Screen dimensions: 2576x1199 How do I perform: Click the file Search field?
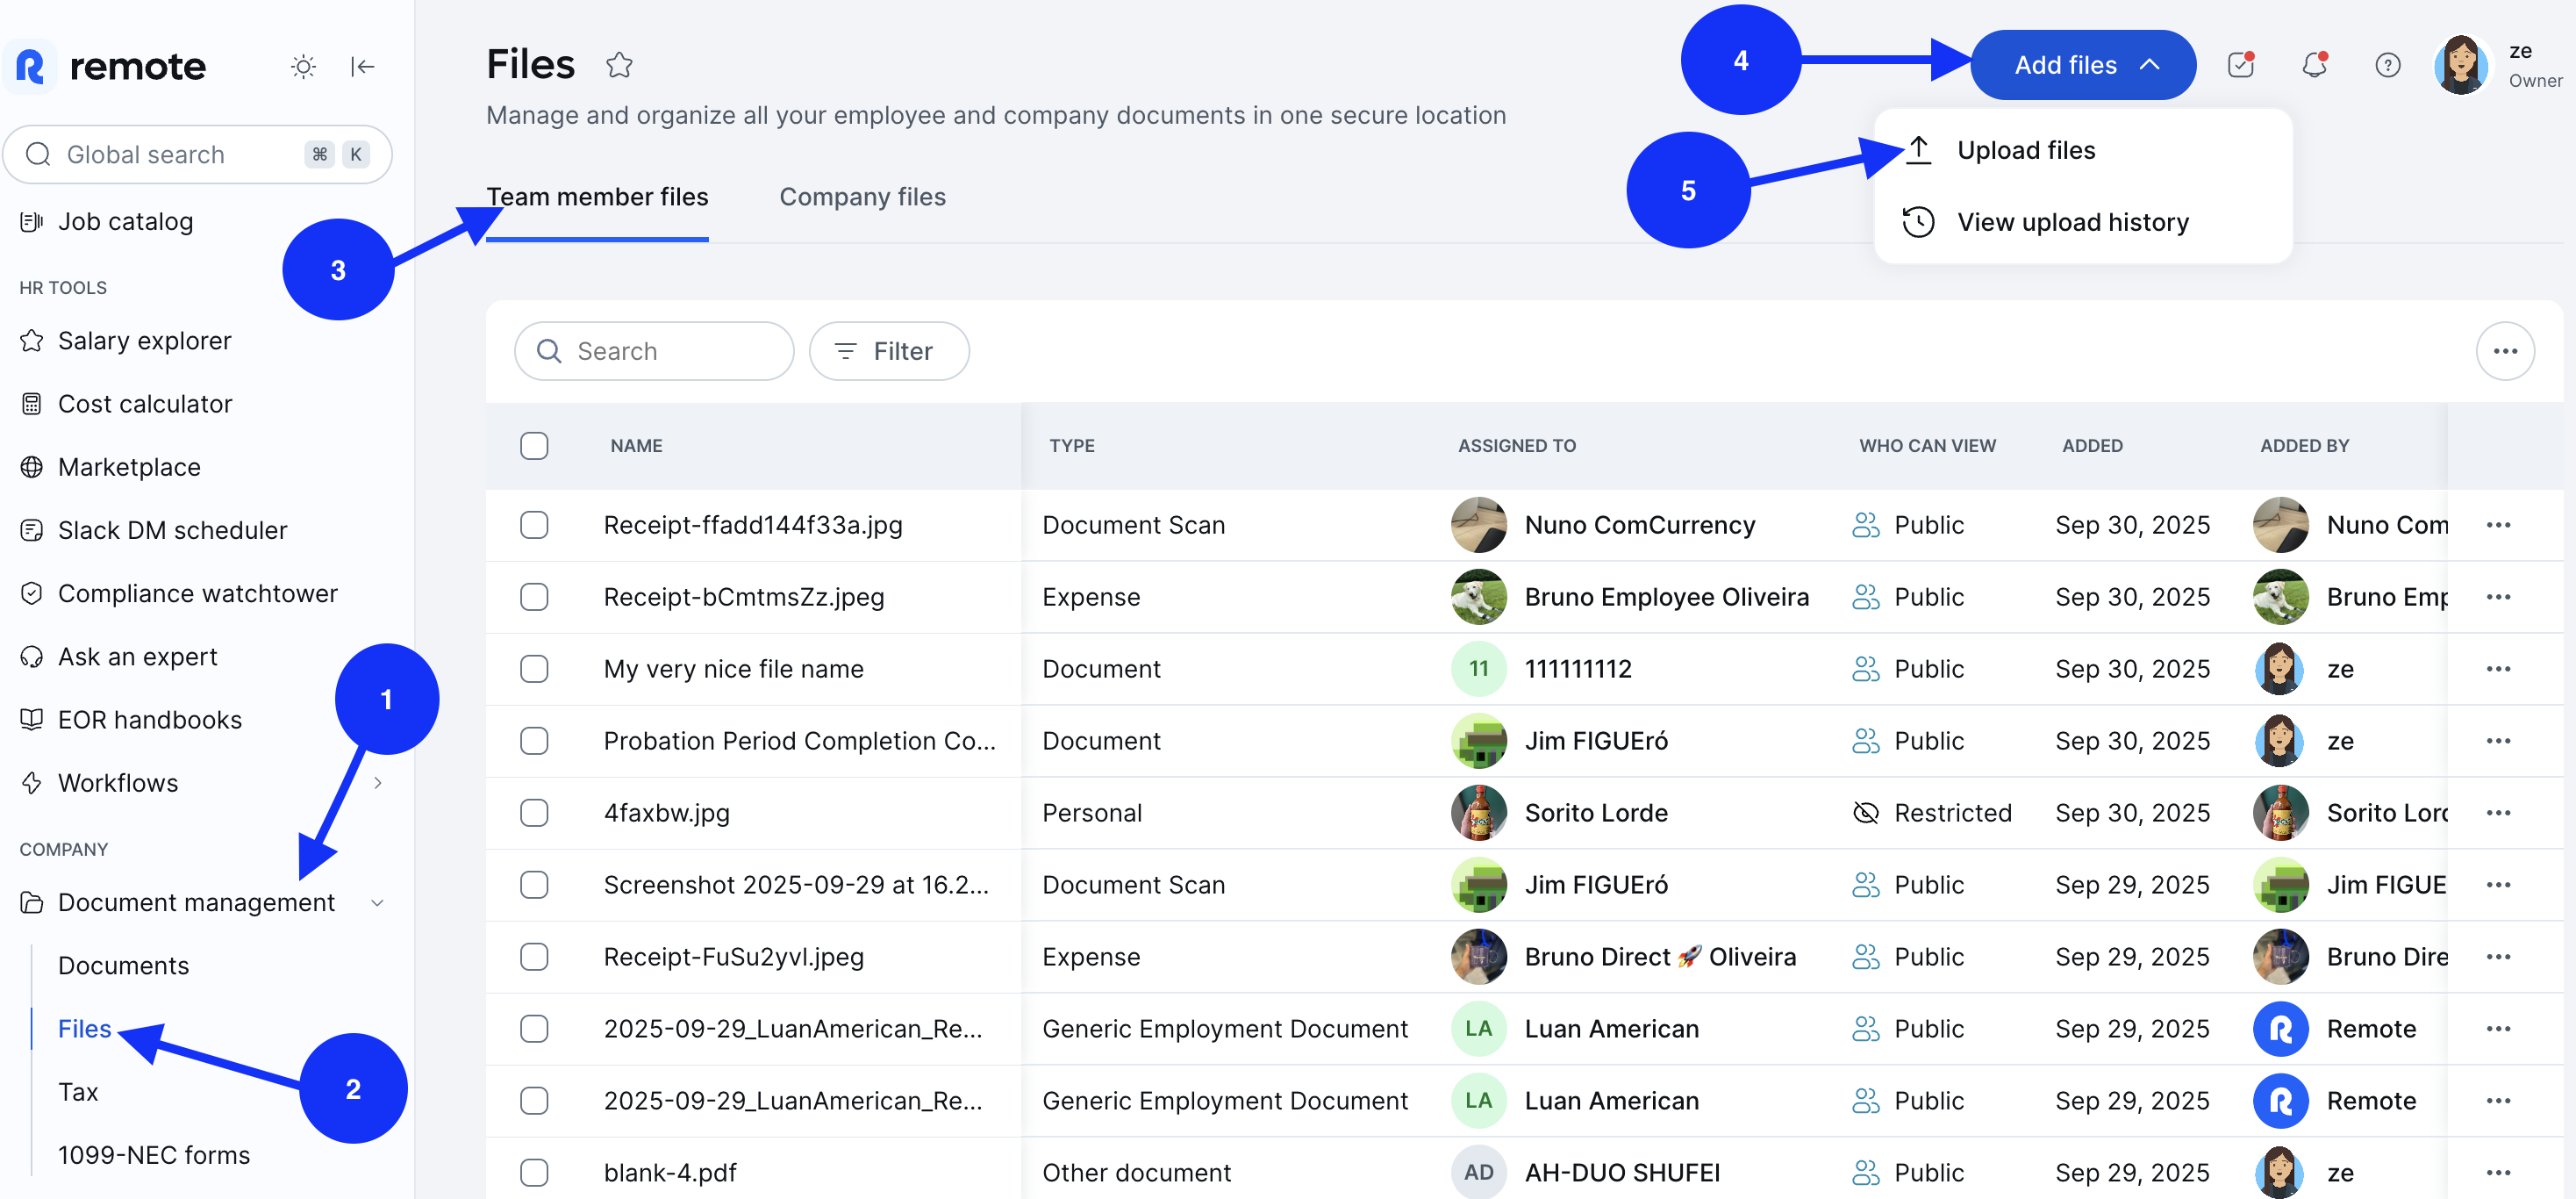[654, 351]
